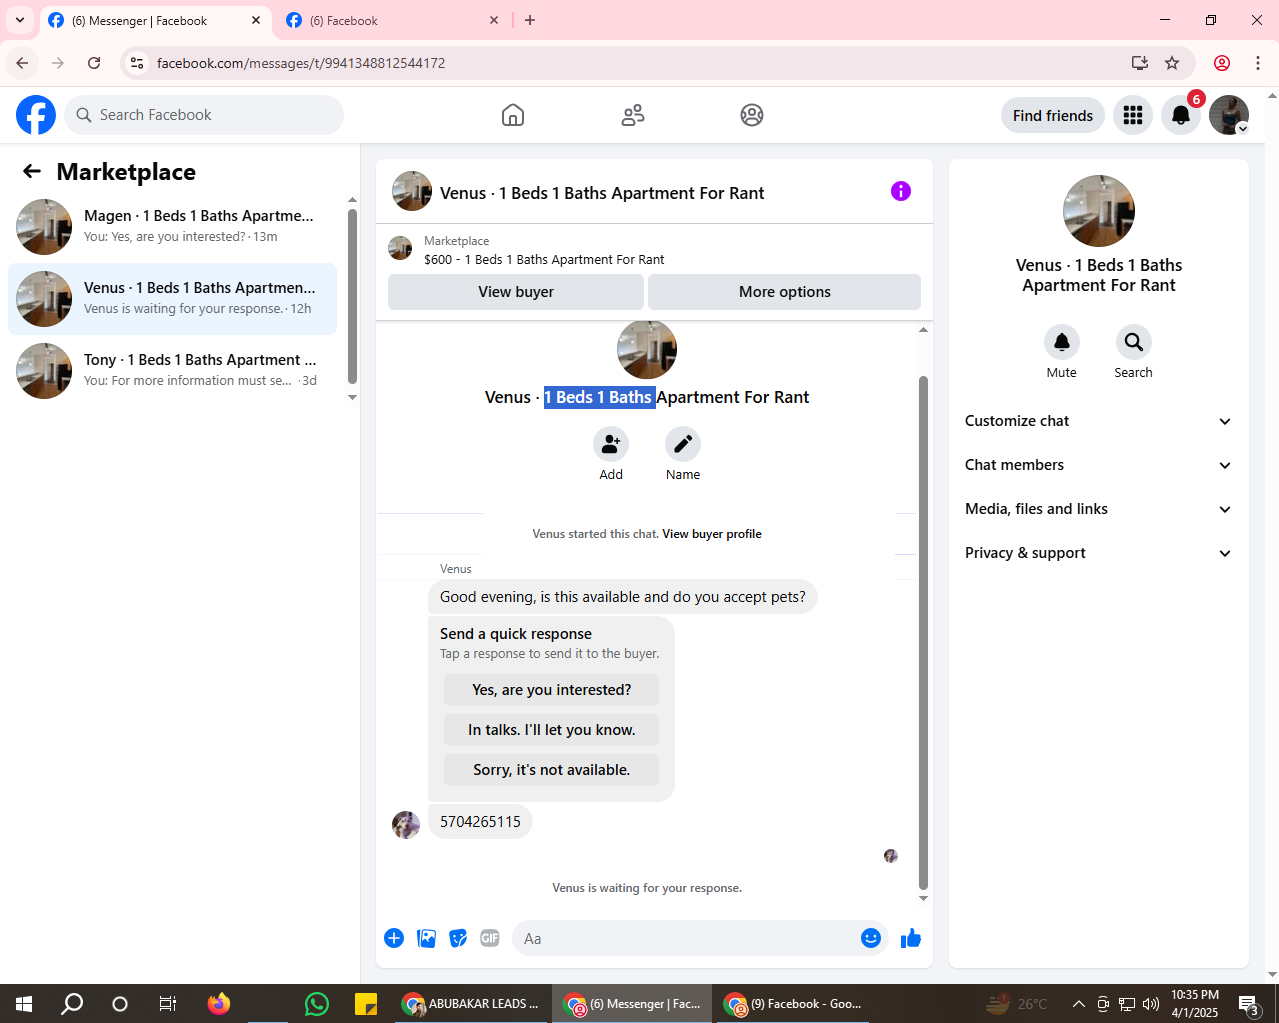Open a new browser tab
Screen dimensions: 1279x1023
click(530, 20)
